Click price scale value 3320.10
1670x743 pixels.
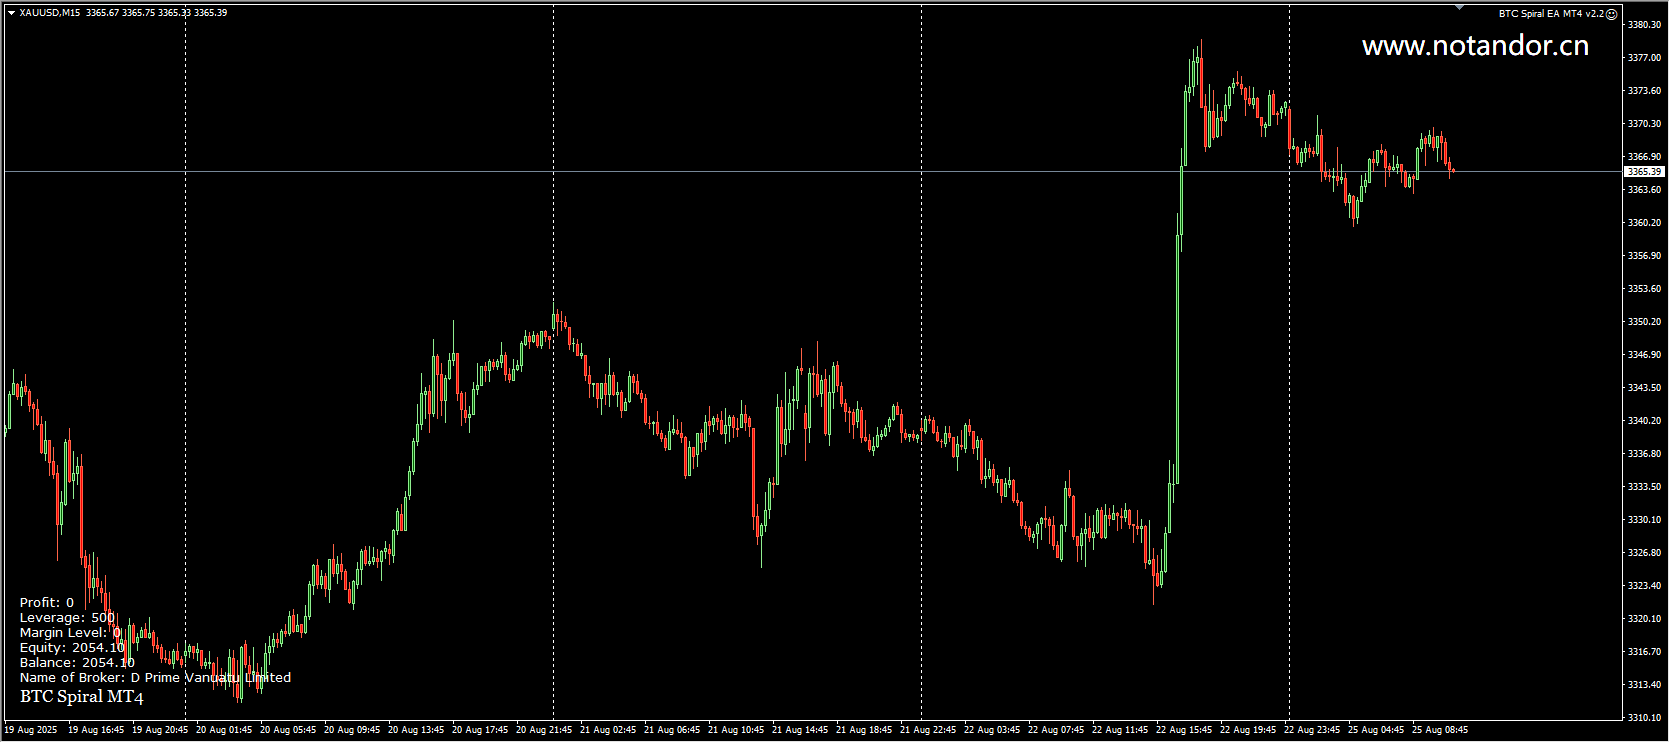pos(1645,619)
